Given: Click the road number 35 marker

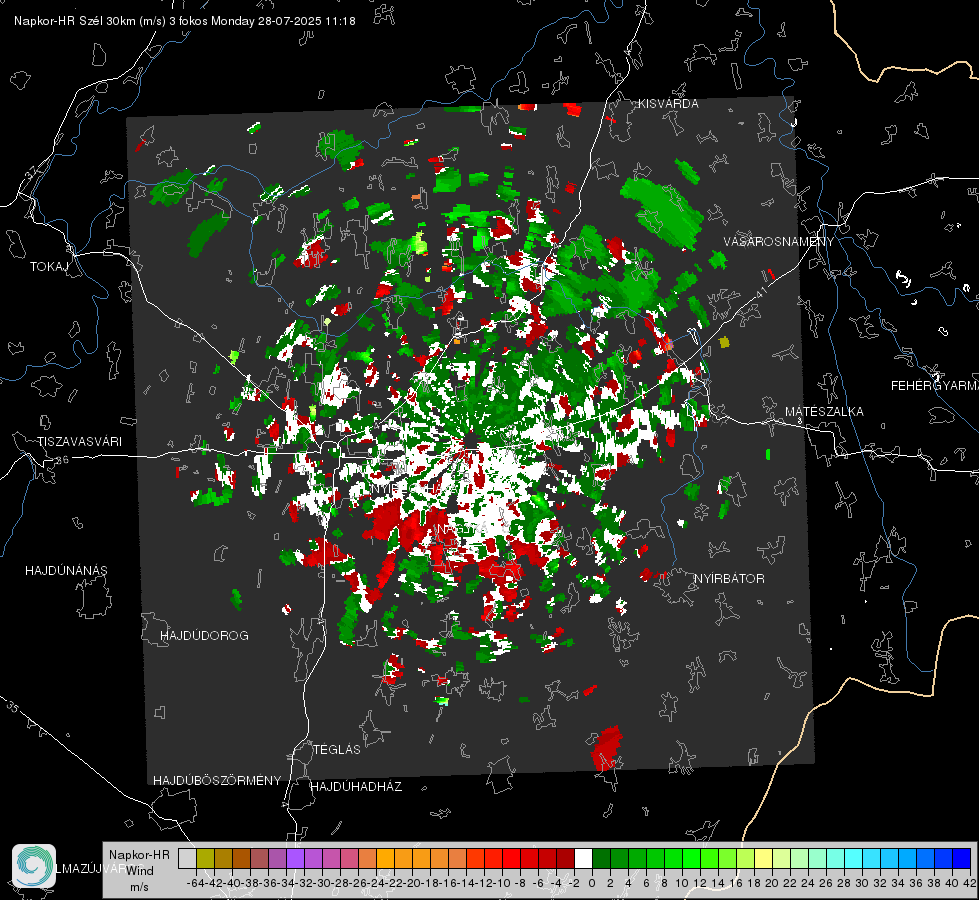Looking at the screenshot, I should pyautogui.click(x=13, y=707).
